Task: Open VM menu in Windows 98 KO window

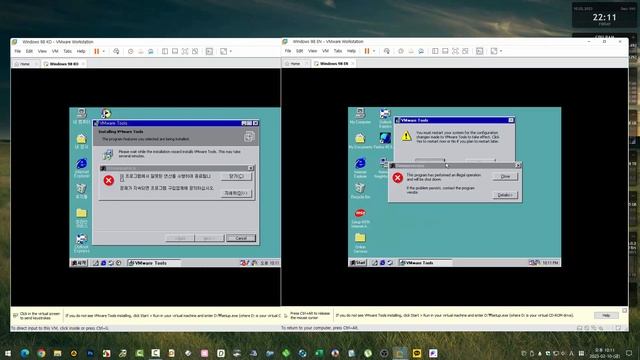Action: 55,51
